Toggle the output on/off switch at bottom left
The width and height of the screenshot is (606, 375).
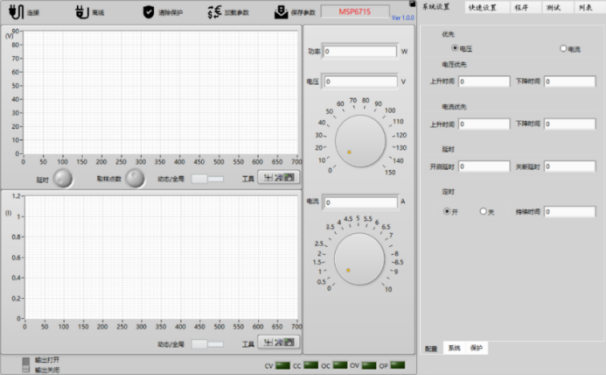[x=26, y=365]
